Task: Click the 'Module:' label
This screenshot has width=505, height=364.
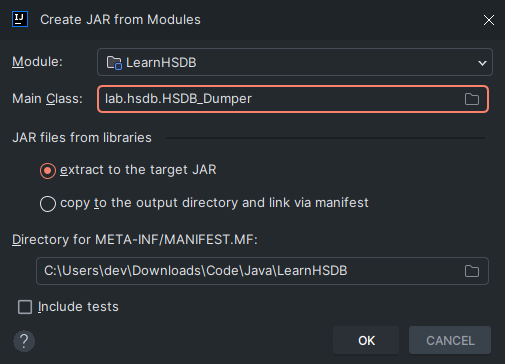Action: [x=37, y=62]
